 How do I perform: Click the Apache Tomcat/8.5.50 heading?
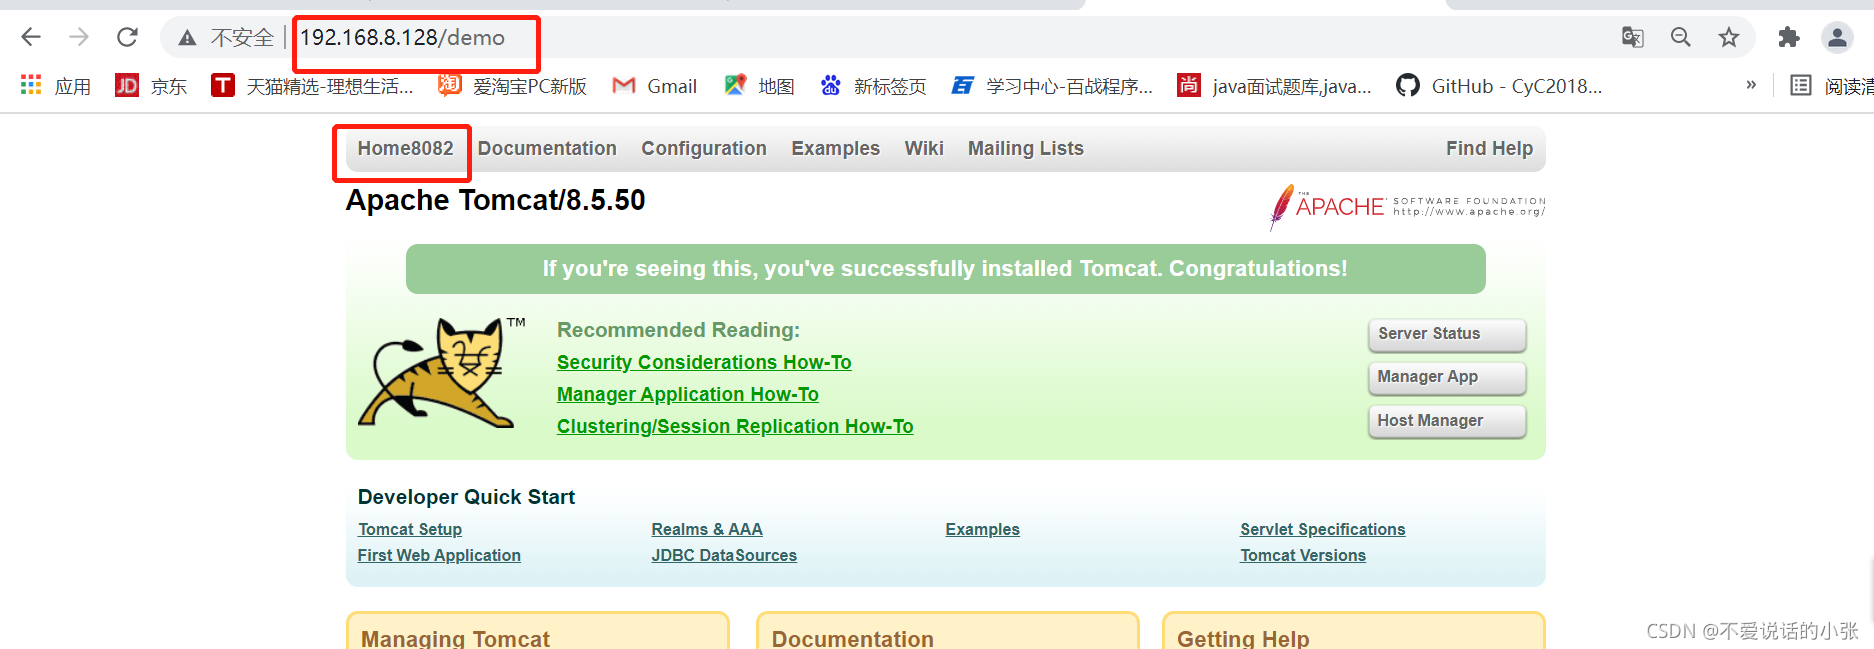click(x=495, y=201)
